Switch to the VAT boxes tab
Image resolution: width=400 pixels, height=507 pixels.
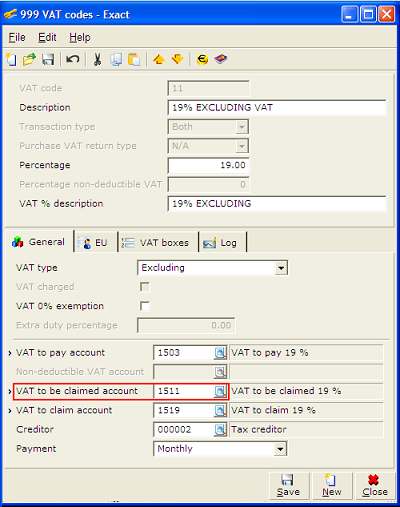[159, 242]
